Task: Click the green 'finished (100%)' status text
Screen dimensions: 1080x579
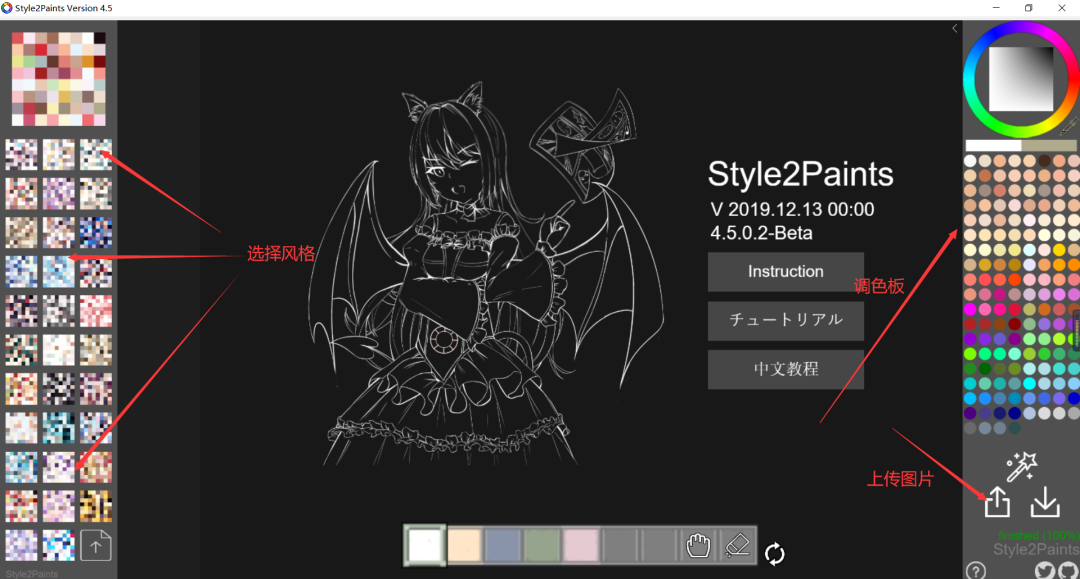Action: click(1039, 535)
